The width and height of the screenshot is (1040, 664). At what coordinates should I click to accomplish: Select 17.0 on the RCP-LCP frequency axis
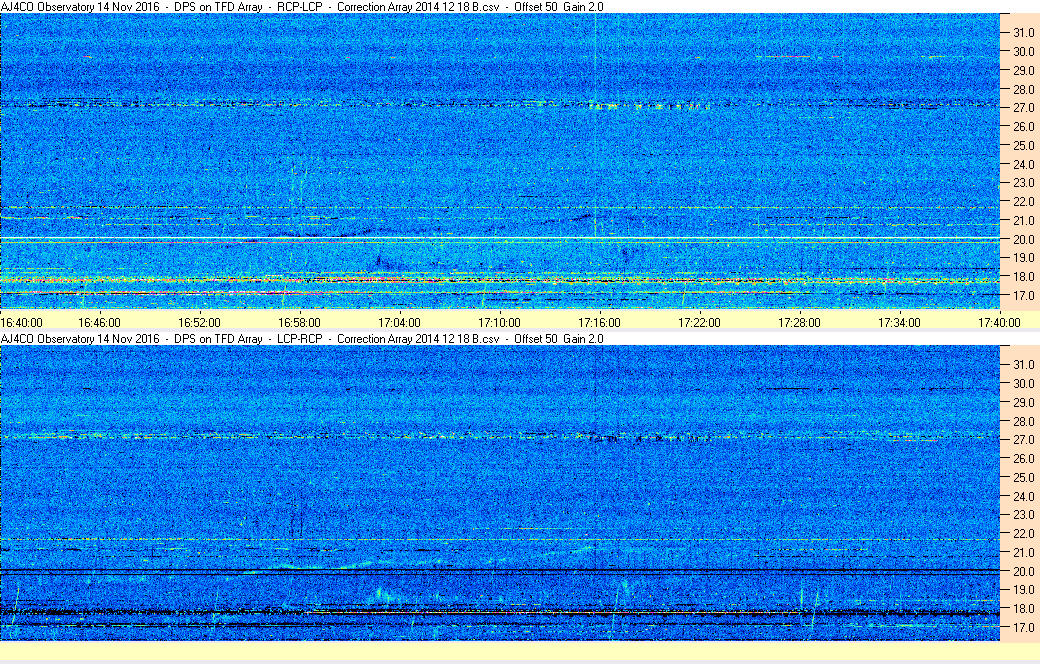click(1023, 295)
